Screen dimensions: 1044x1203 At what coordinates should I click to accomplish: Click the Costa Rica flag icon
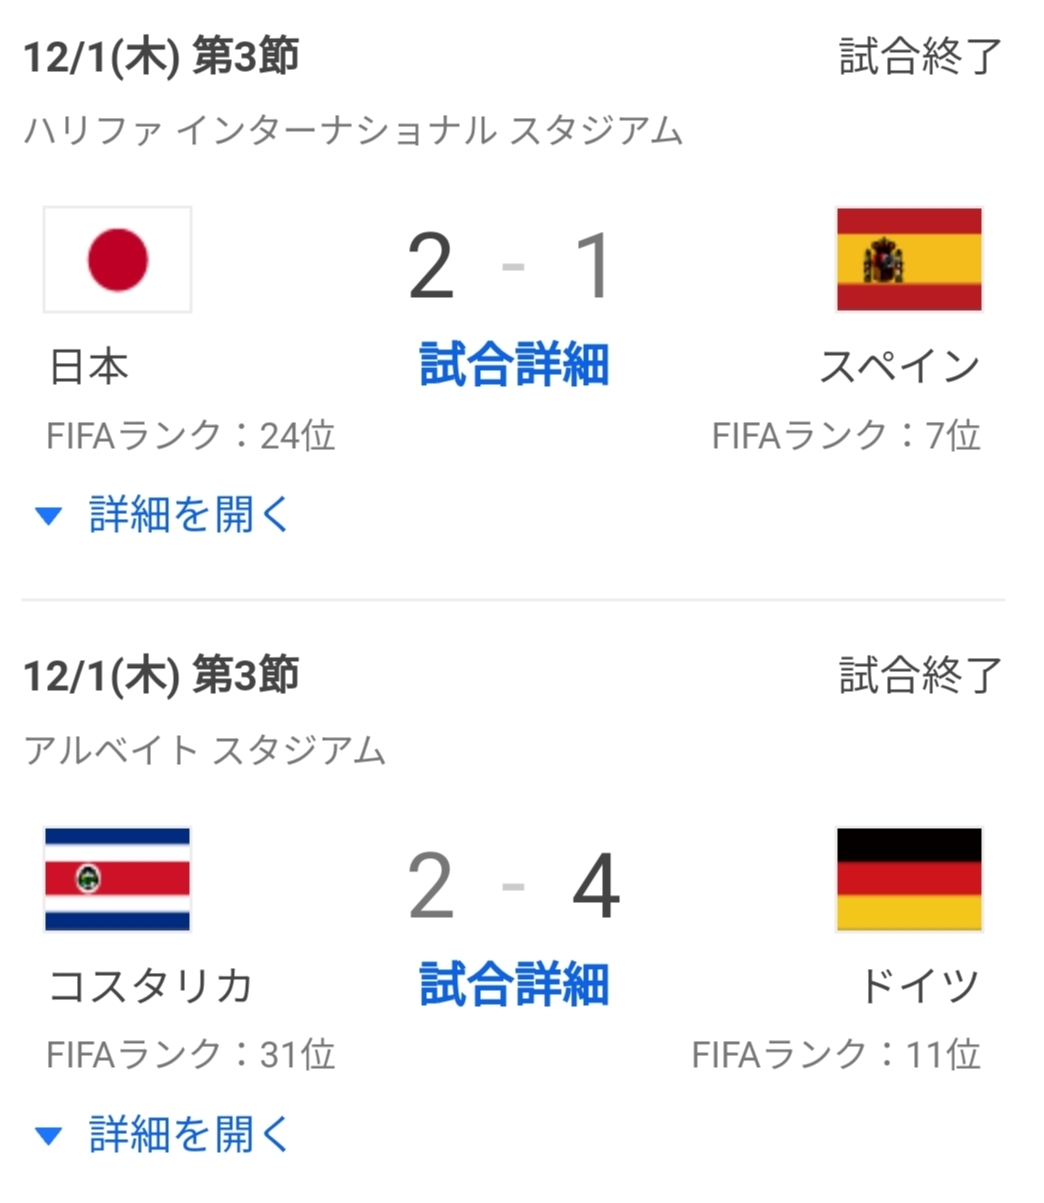click(x=117, y=879)
